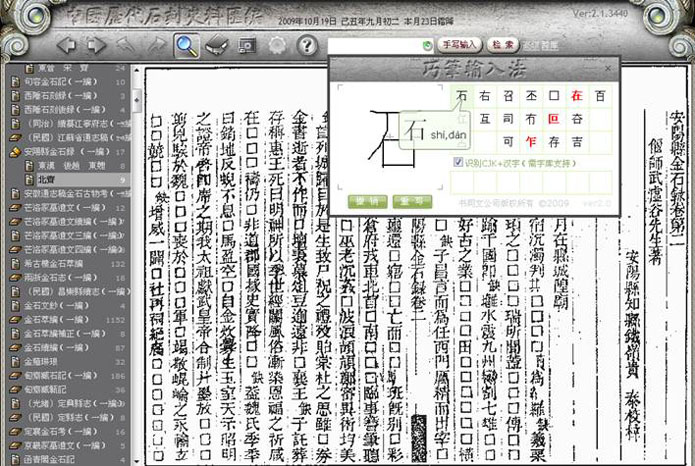Image resolution: width=695 pixels, height=466 pixels.
Task: Click the 重写 rewrite button
Action: click(x=412, y=202)
